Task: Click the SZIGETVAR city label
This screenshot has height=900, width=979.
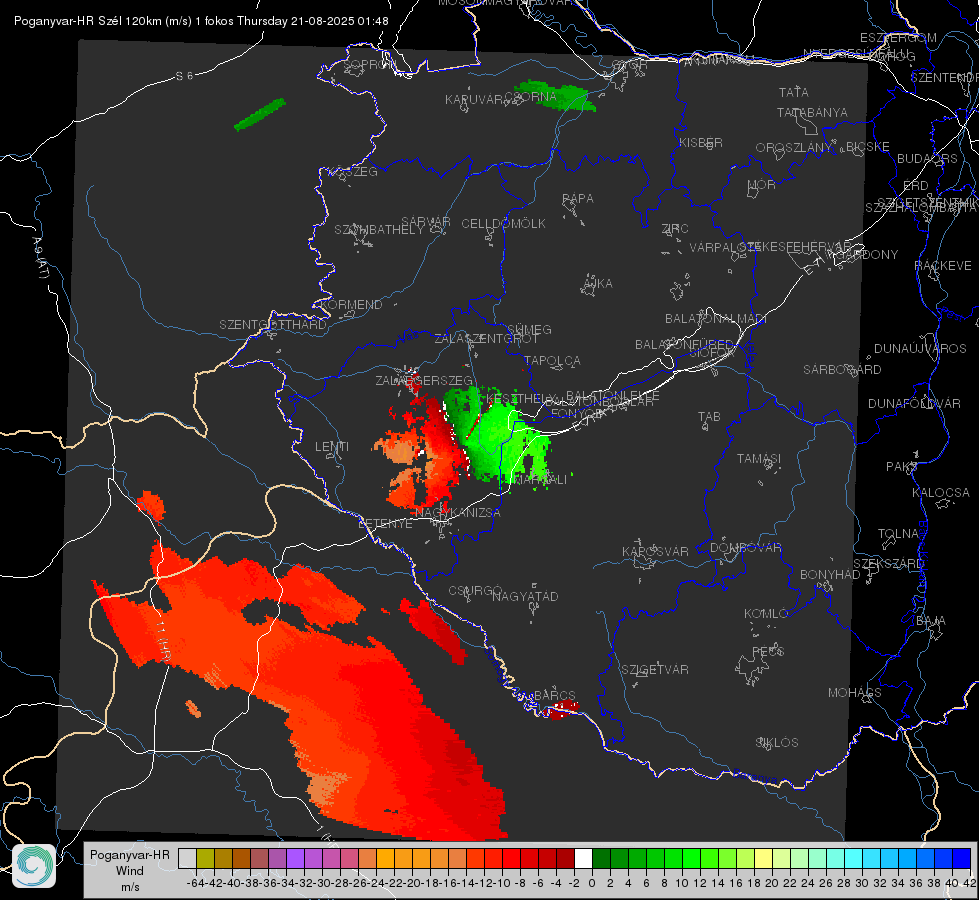Action: (x=654, y=670)
